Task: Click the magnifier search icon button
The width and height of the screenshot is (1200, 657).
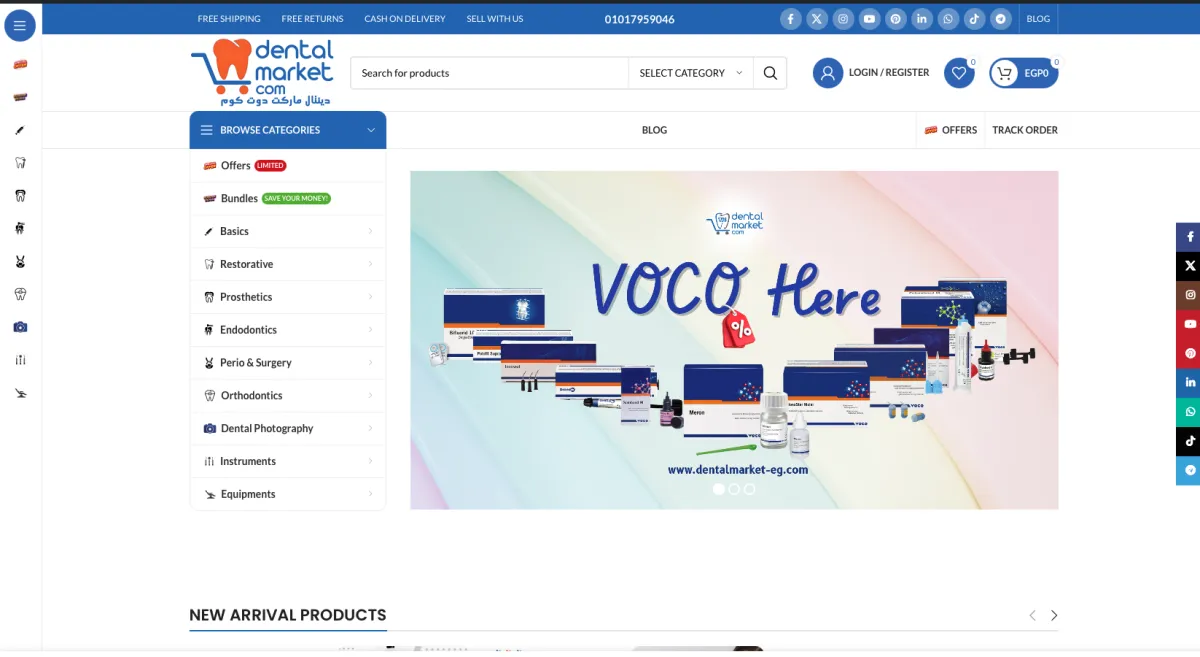Action: pyautogui.click(x=770, y=73)
